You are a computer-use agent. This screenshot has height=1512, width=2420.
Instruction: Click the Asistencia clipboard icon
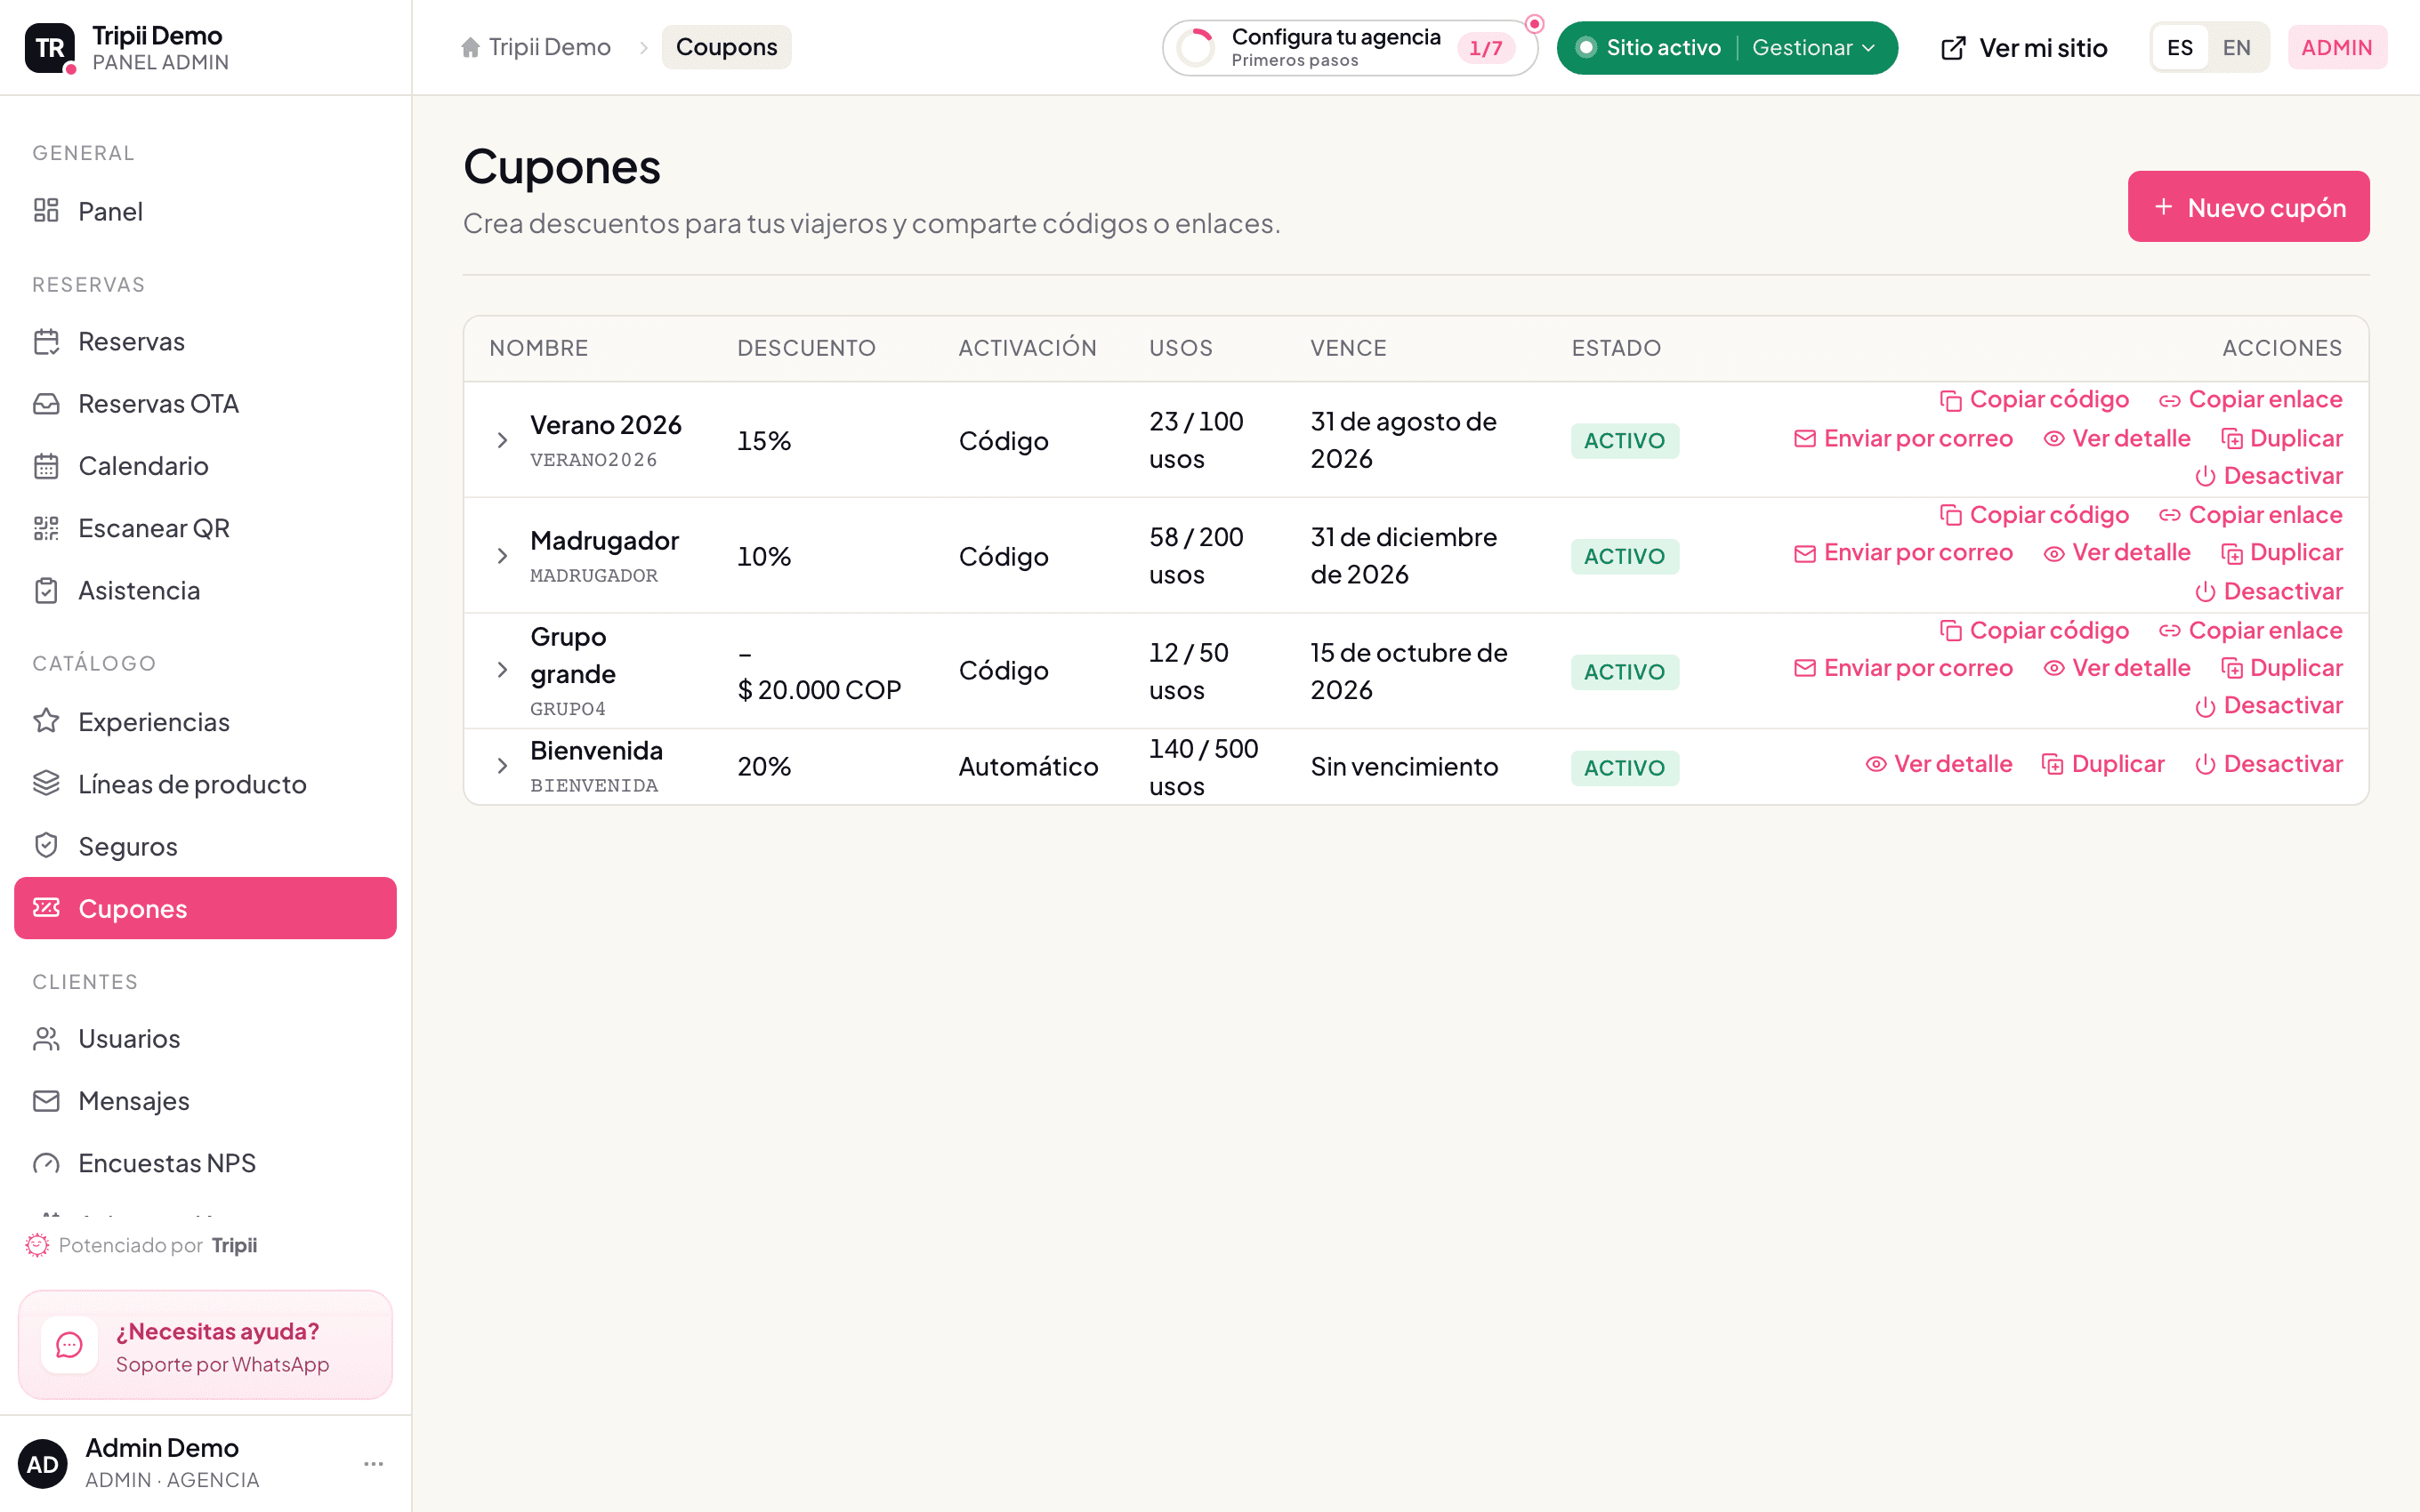point(46,590)
